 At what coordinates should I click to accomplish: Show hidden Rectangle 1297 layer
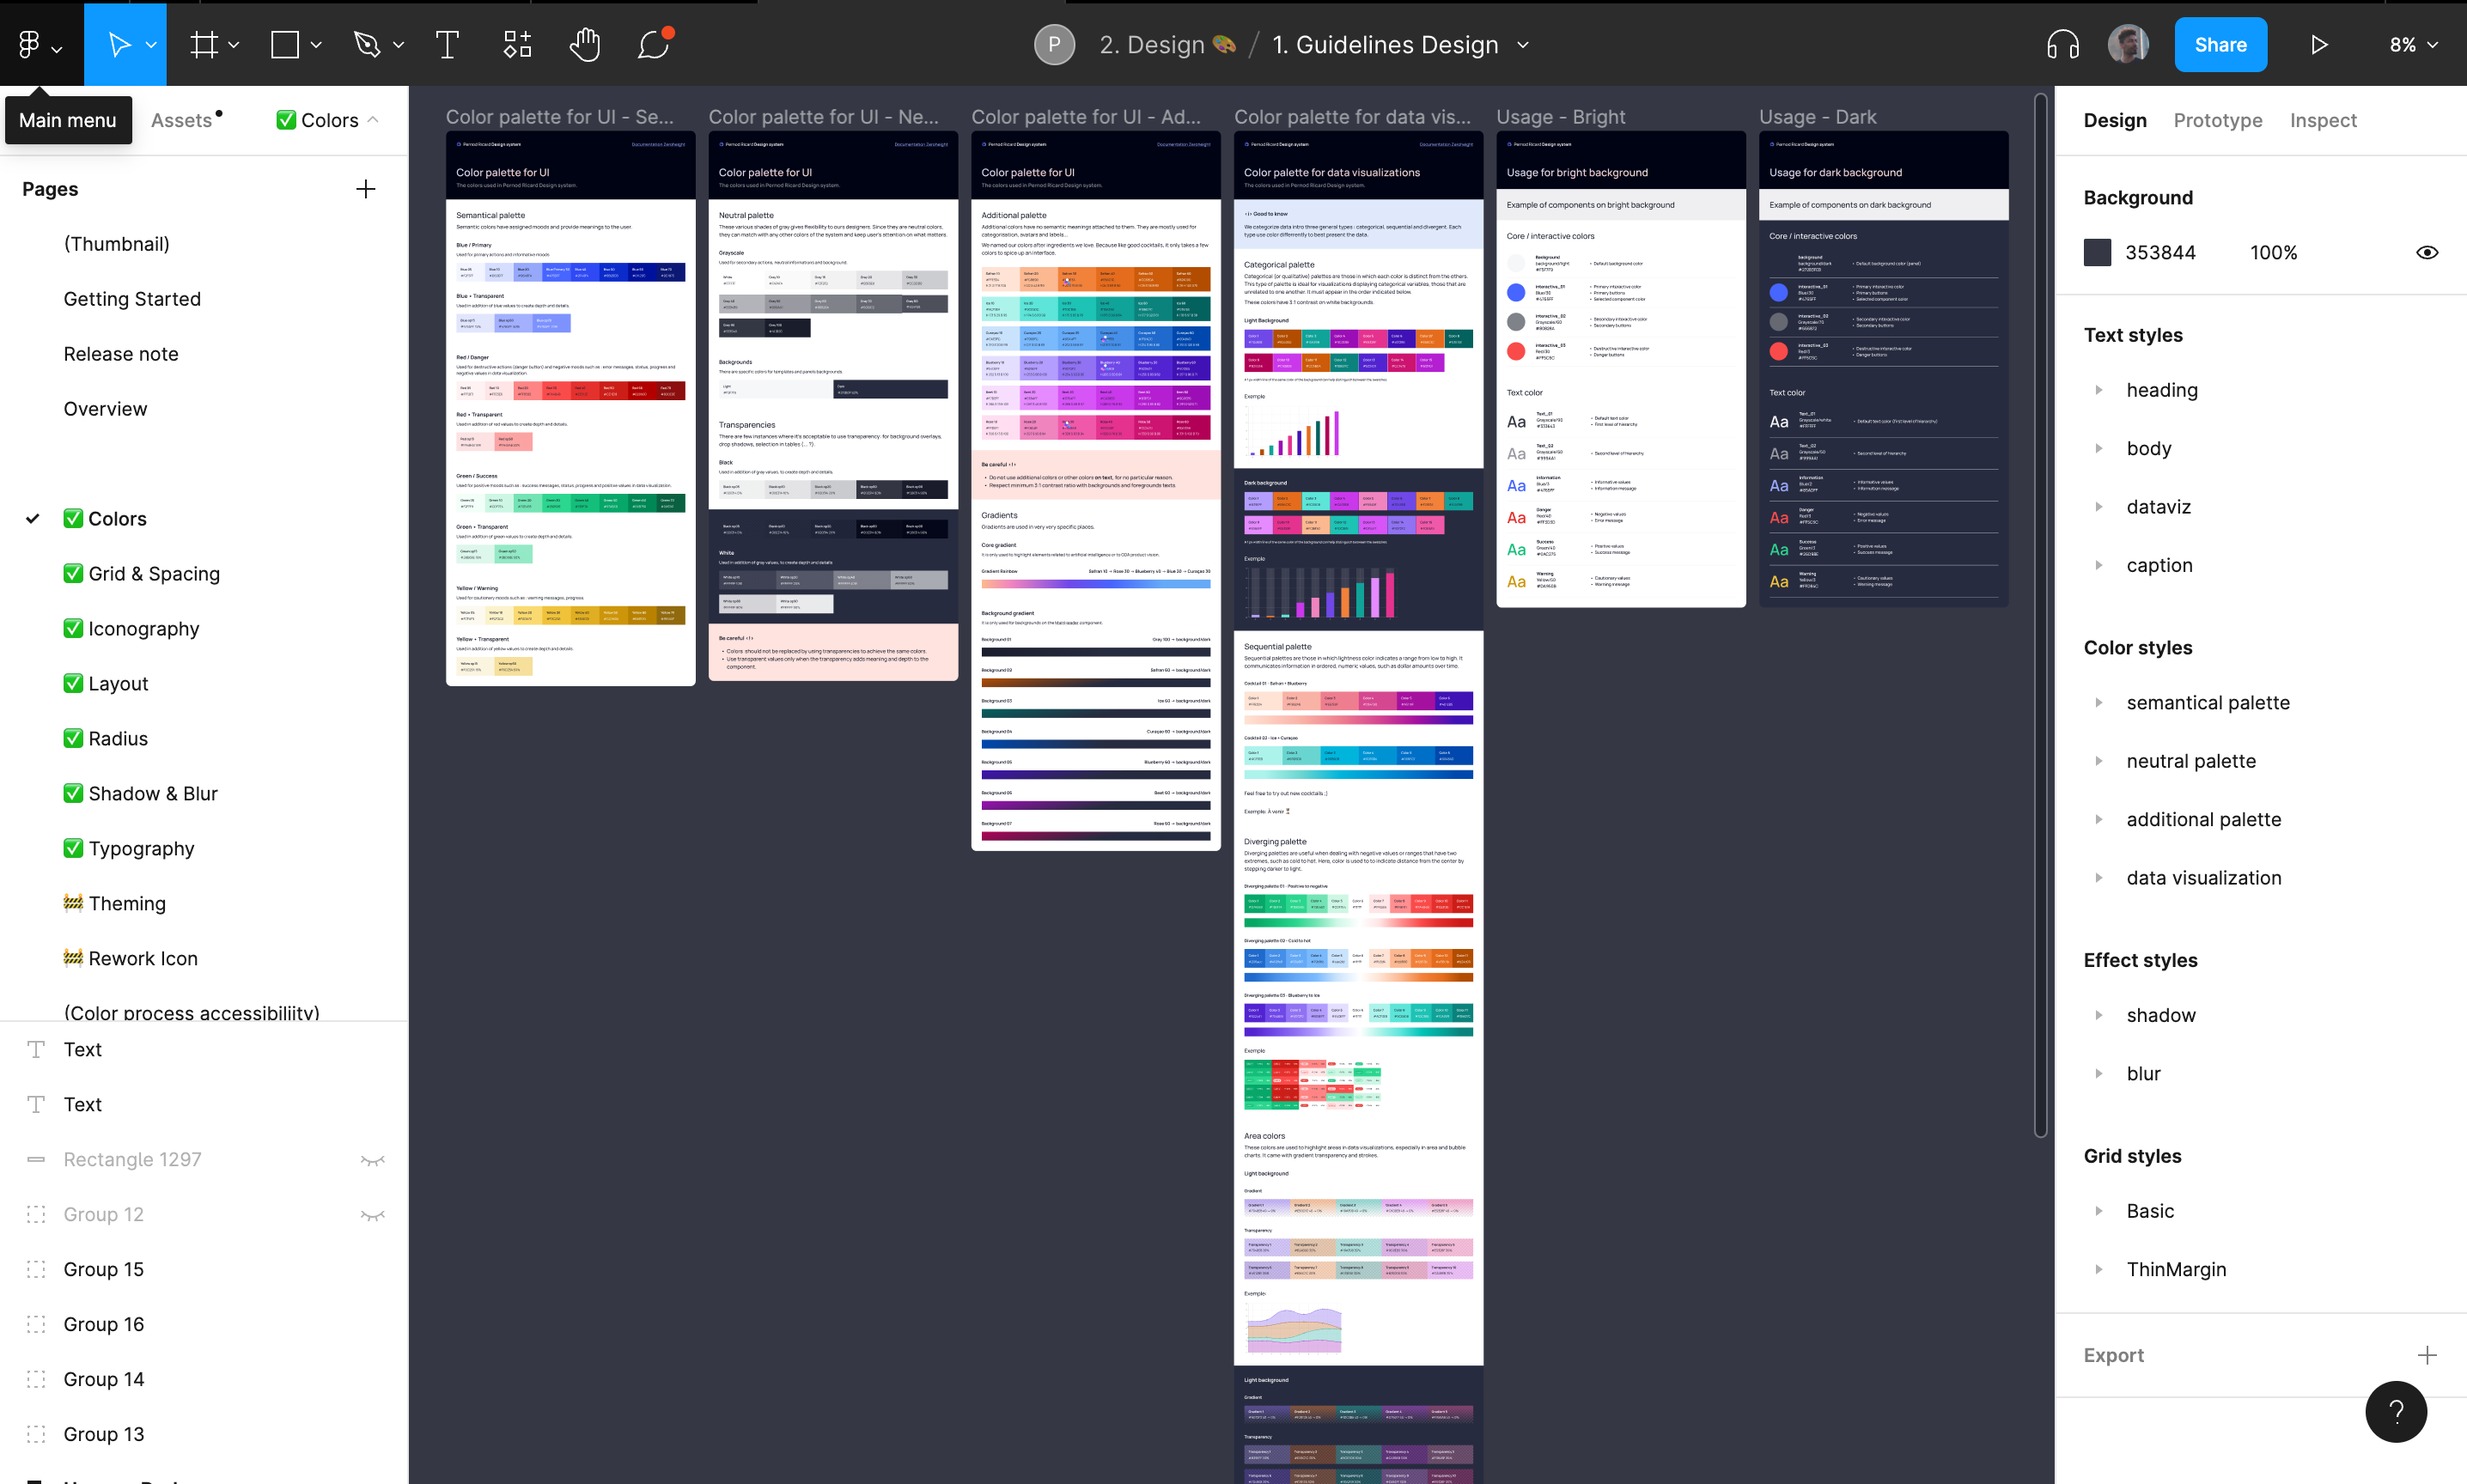(373, 1160)
